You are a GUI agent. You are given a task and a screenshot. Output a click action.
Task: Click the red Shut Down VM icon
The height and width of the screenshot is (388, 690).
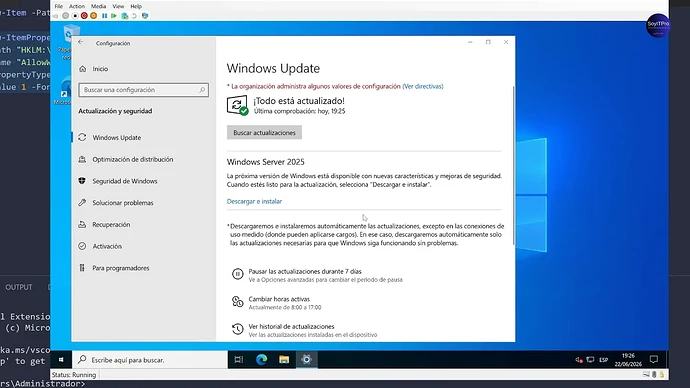pos(84,16)
